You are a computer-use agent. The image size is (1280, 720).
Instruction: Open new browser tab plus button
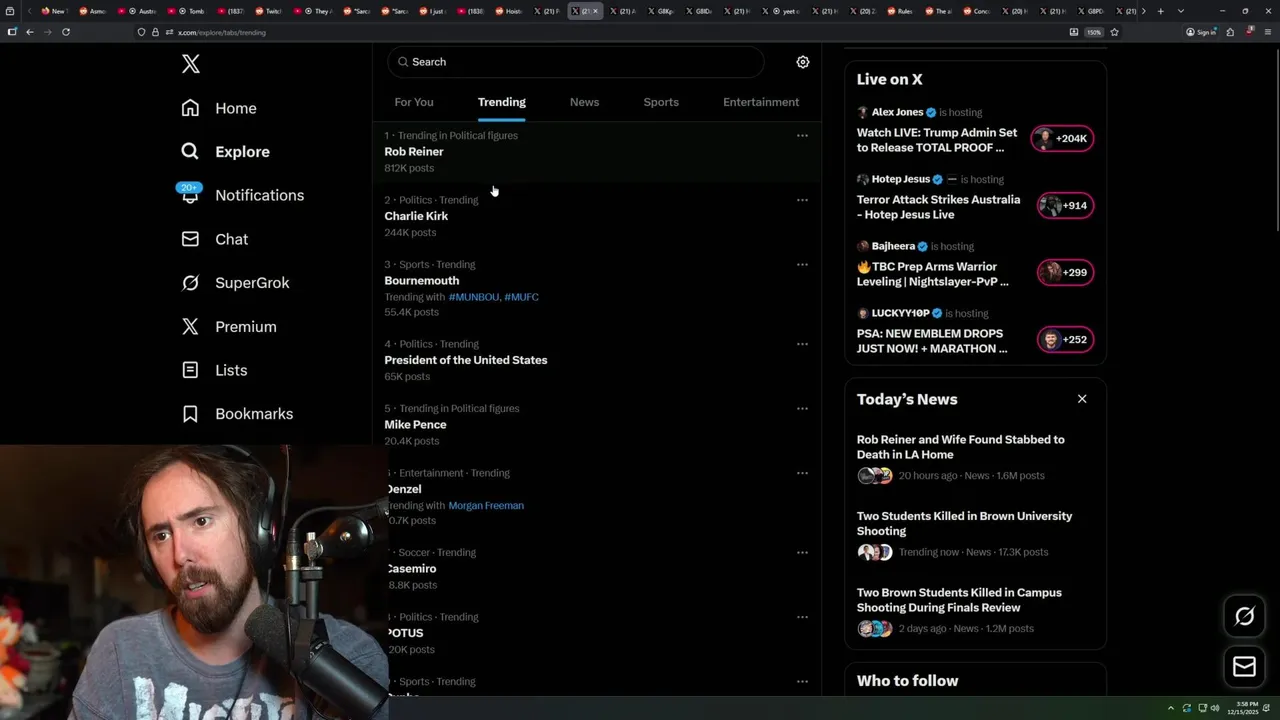1160,11
